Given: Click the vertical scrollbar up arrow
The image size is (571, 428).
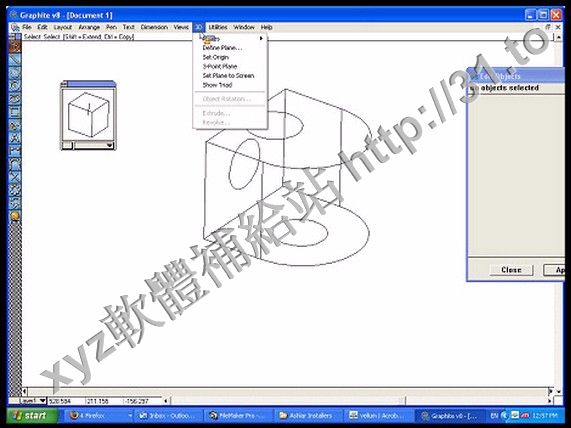Looking at the screenshot, I should pos(559,37).
